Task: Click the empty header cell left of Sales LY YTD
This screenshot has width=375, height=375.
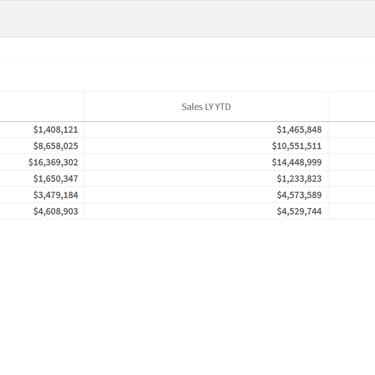Action: click(x=42, y=107)
